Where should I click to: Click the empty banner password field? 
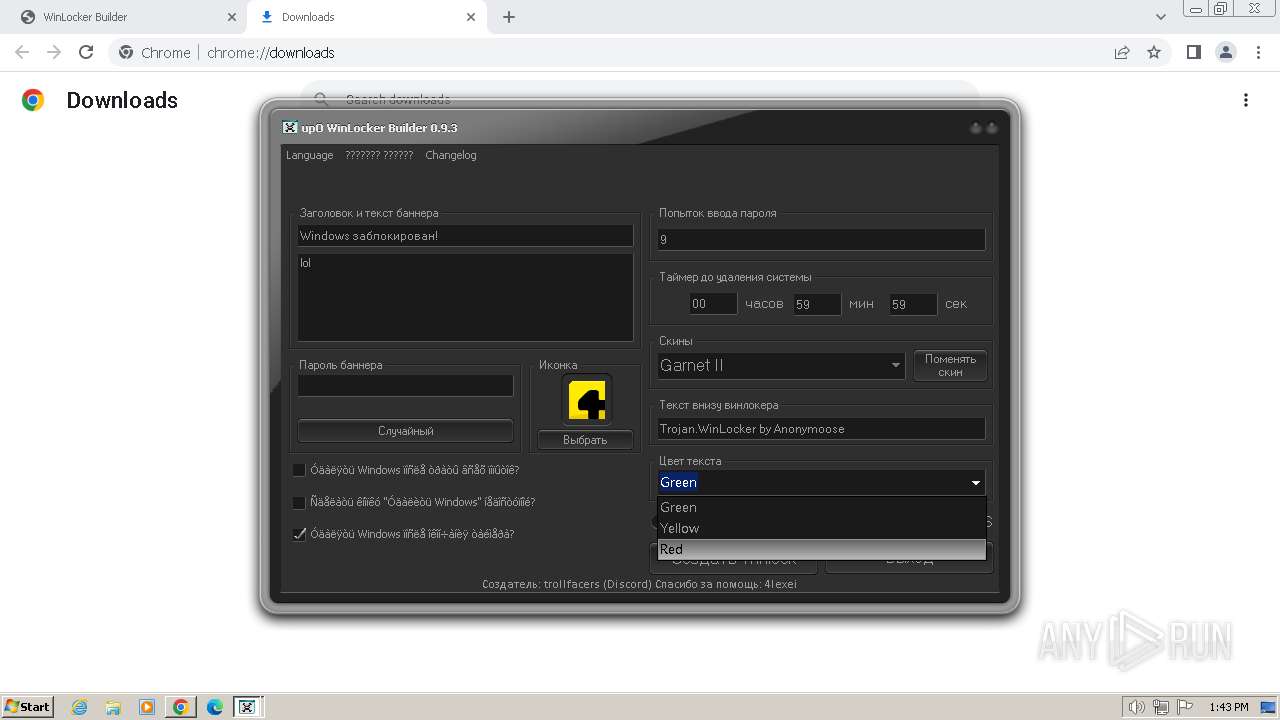click(405, 386)
